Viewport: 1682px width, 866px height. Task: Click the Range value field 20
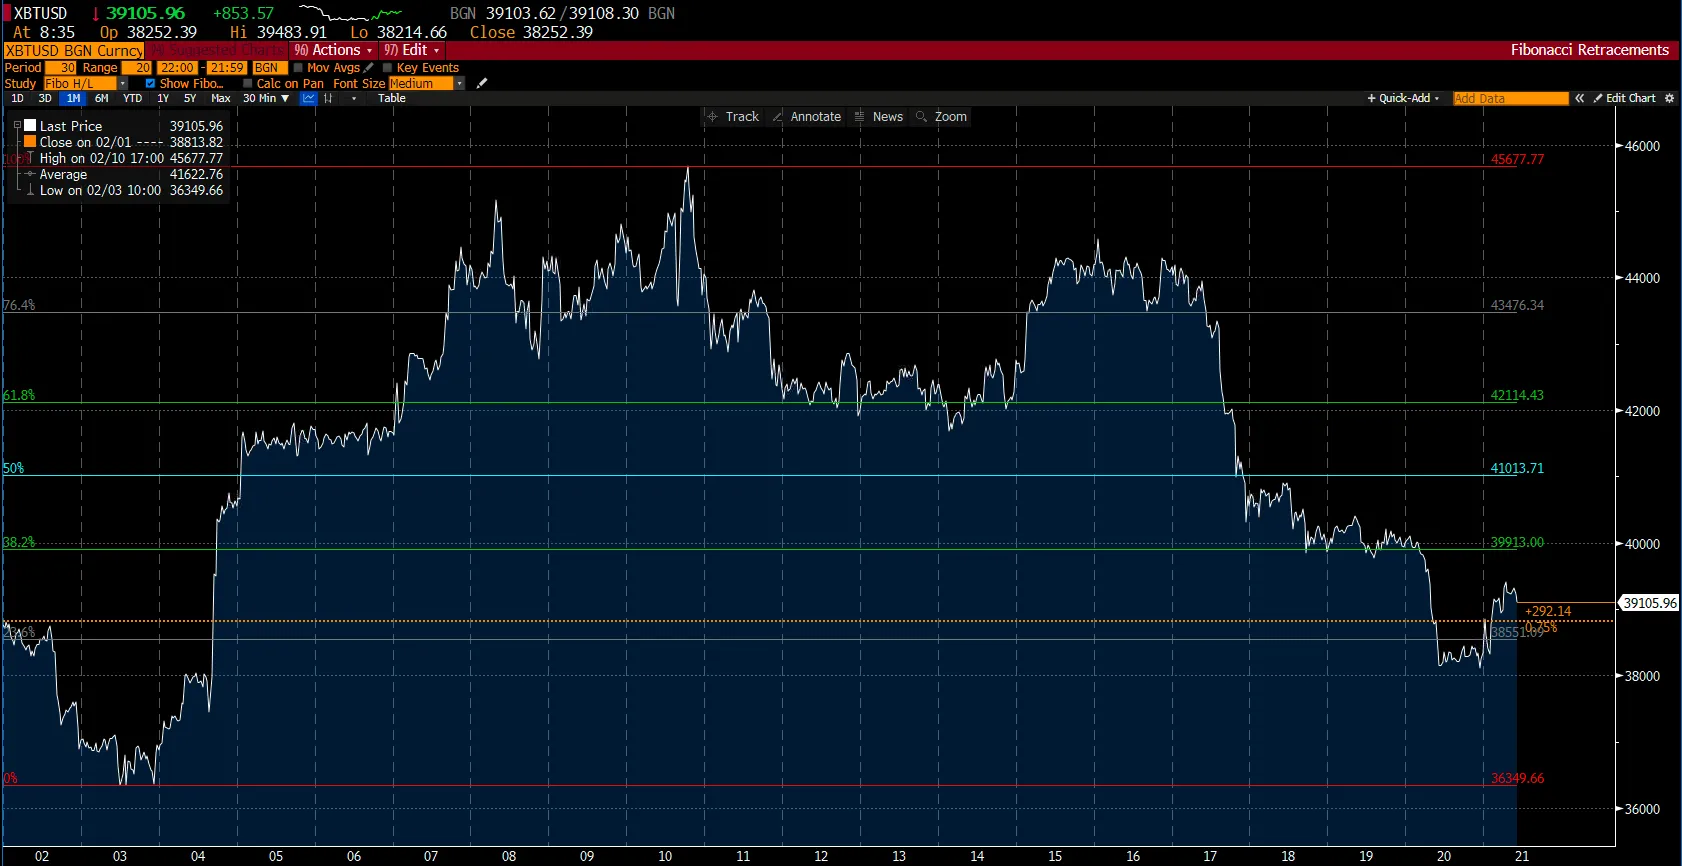coord(137,68)
